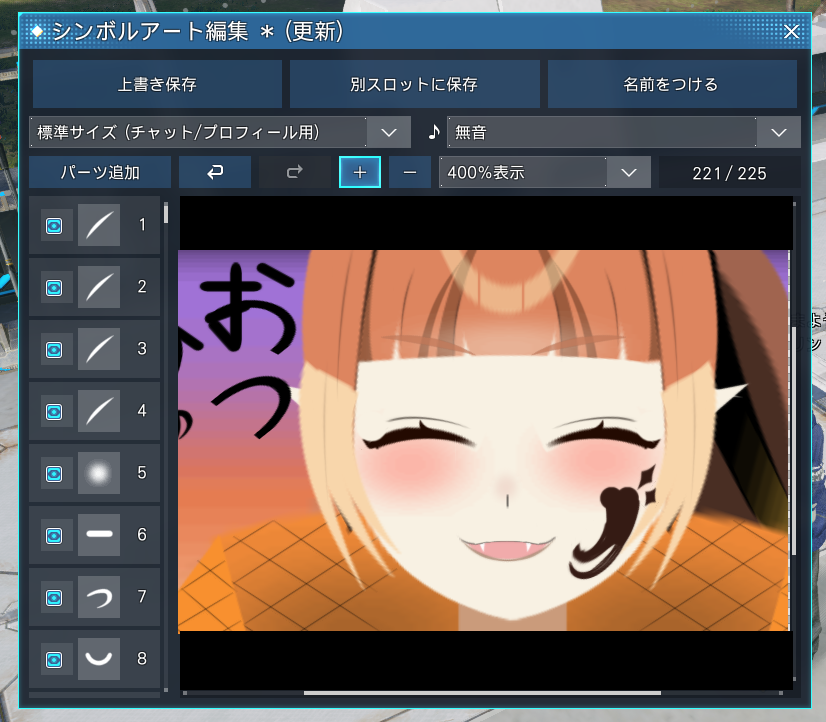This screenshot has width=826, height=722.
Task: Select the horizontal bar thumbnail of layer 6
Action: 99,535
